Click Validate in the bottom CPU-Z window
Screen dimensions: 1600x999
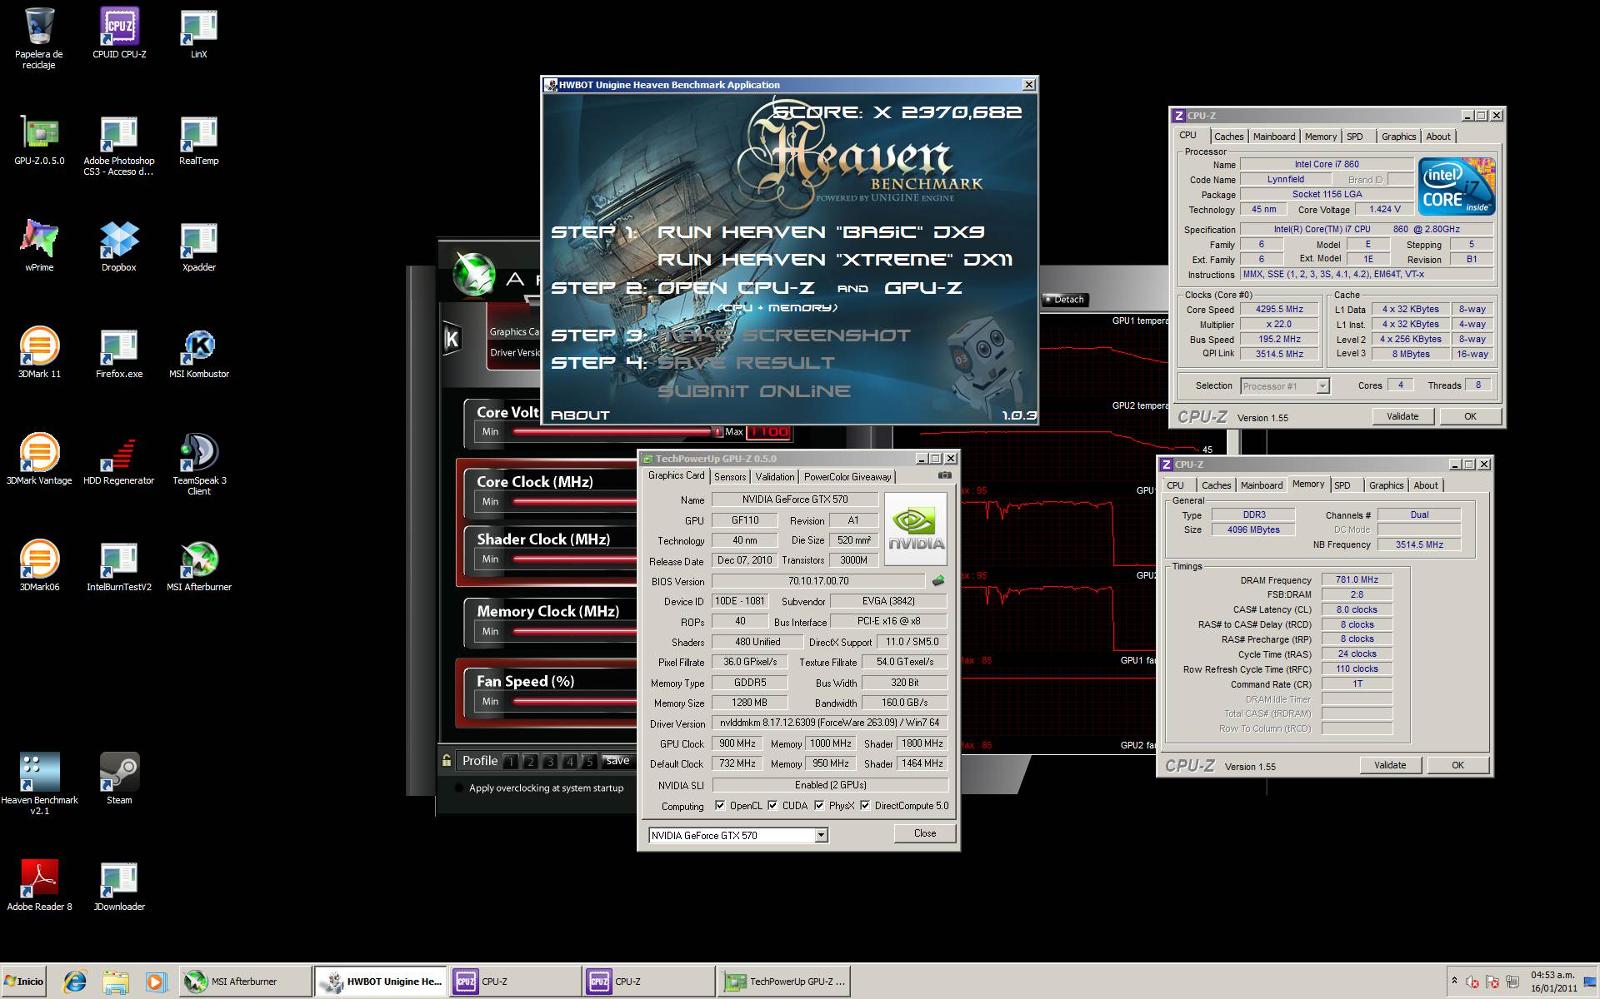point(1390,766)
